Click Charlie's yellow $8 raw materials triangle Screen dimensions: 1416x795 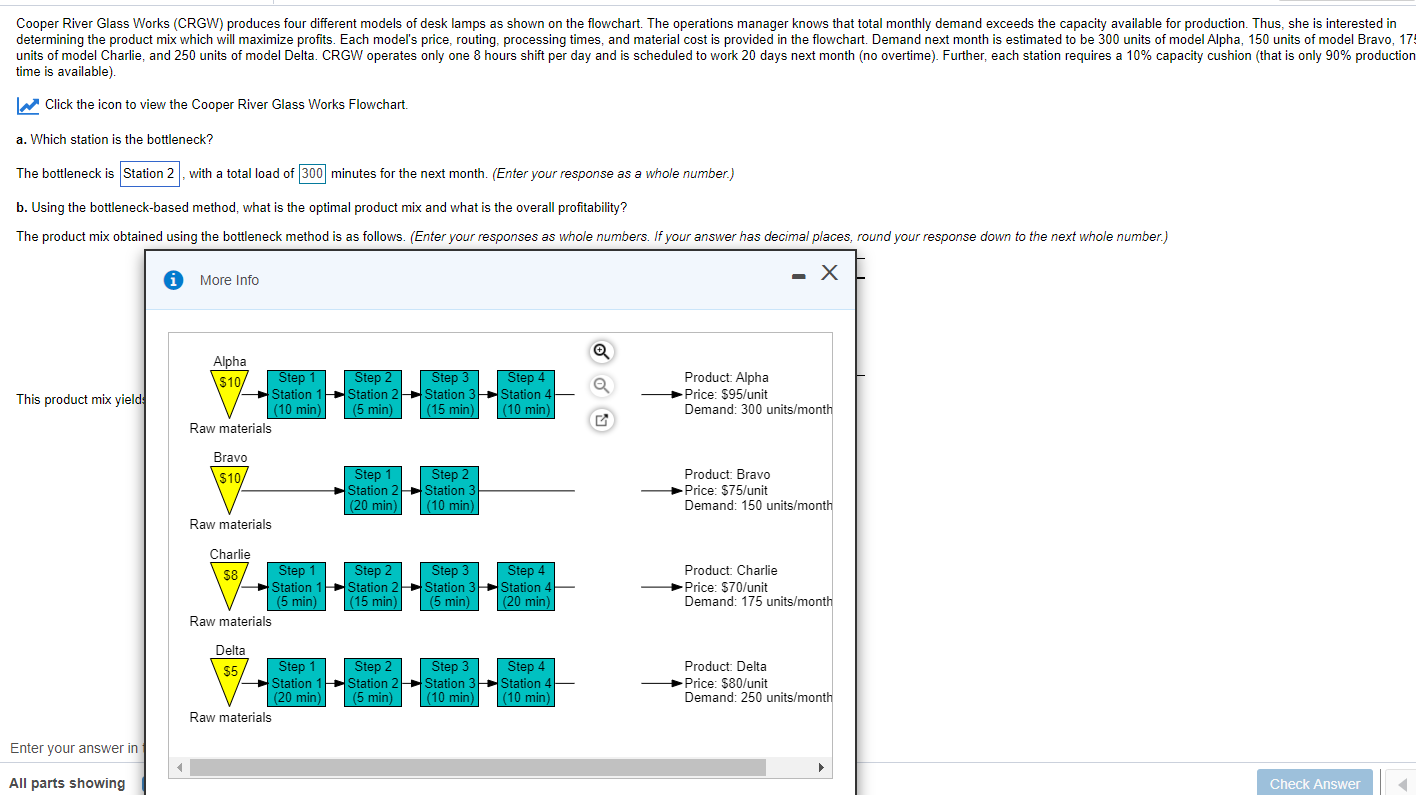point(231,588)
